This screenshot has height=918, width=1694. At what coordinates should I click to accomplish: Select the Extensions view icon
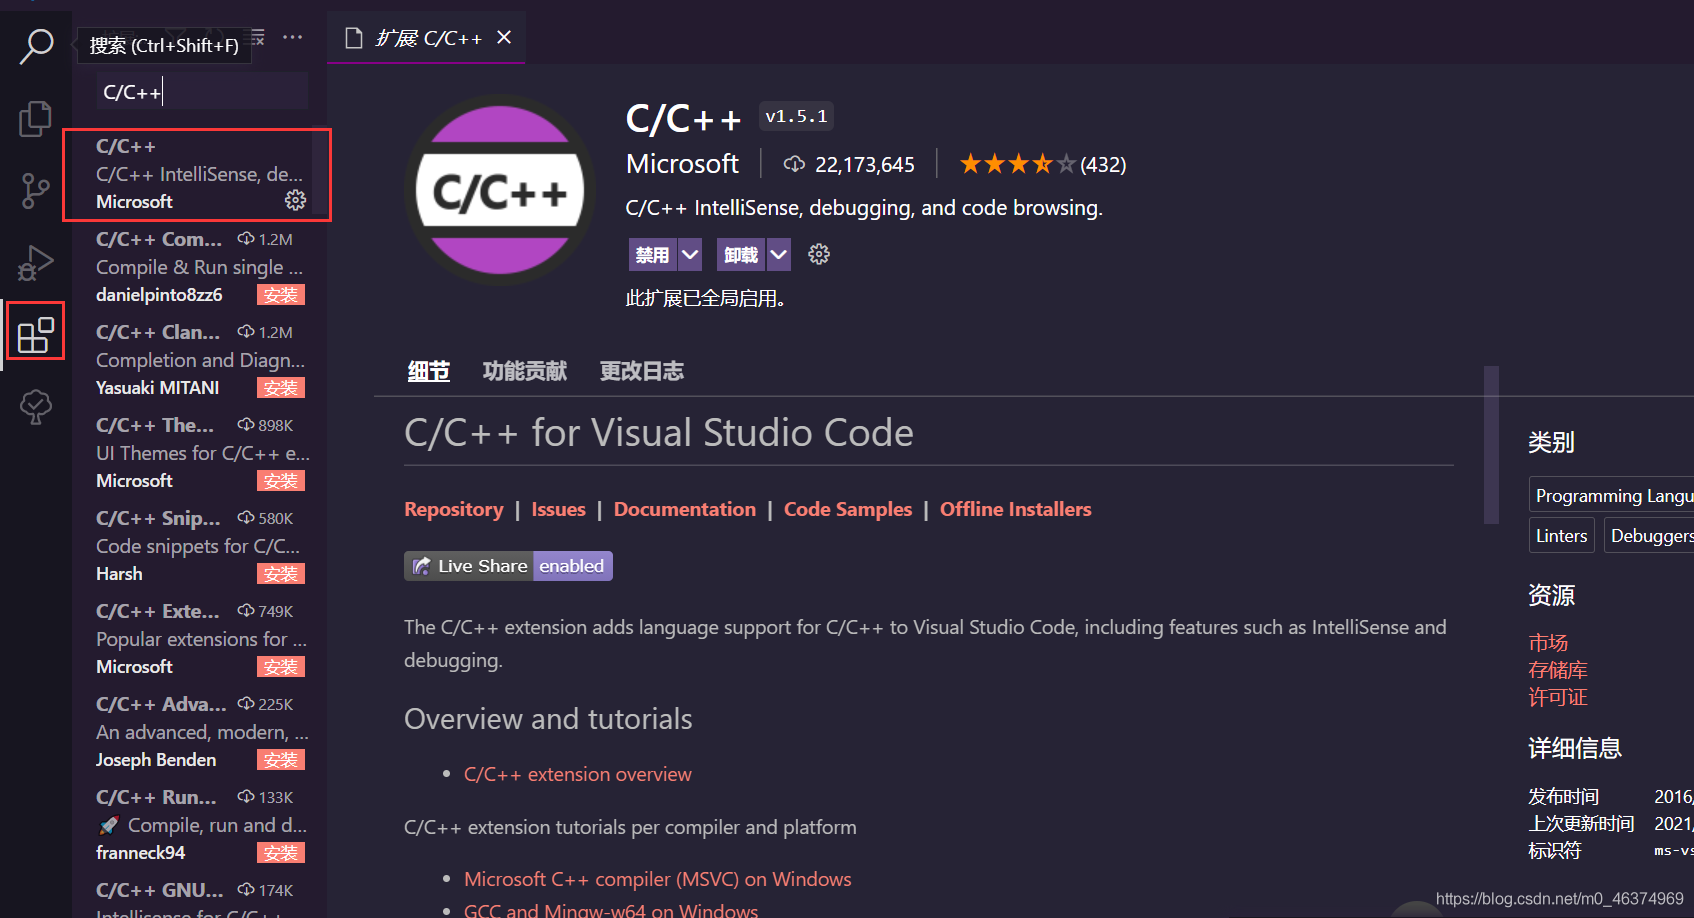coord(35,331)
